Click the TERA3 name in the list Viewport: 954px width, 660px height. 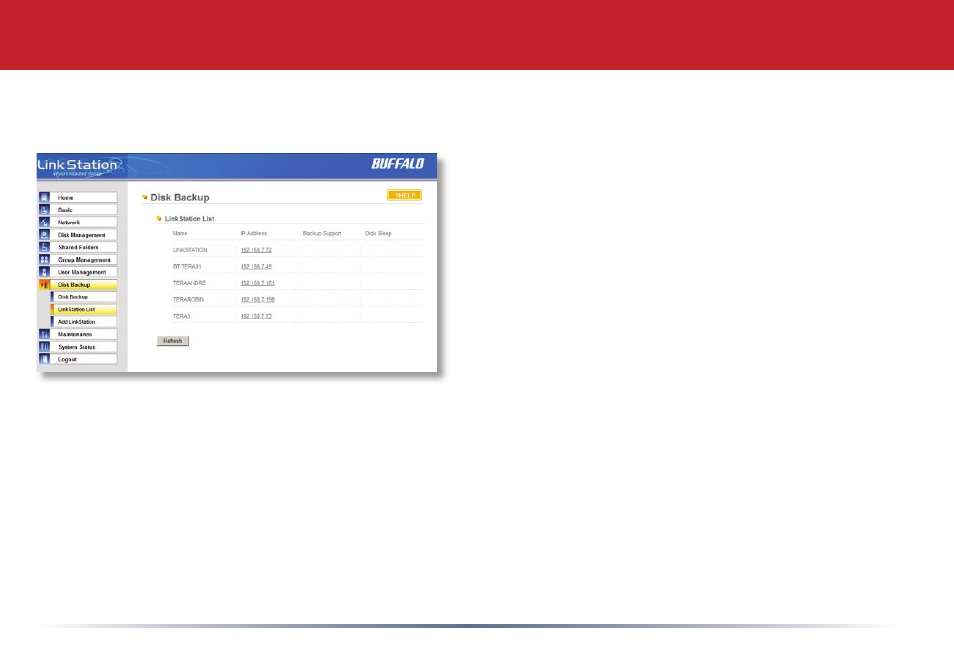[181, 316]
